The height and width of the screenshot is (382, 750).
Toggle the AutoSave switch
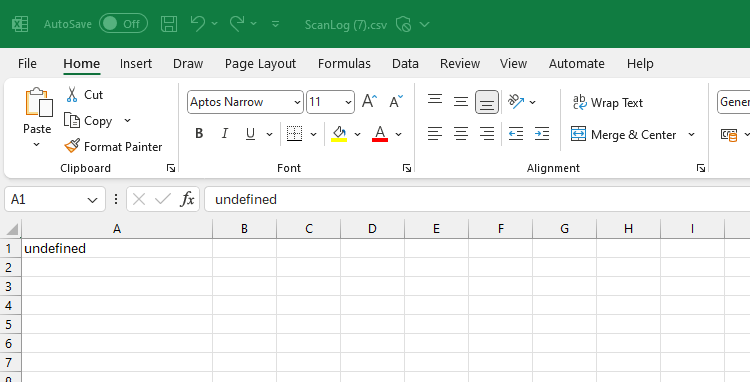click(x=123, y=24)
